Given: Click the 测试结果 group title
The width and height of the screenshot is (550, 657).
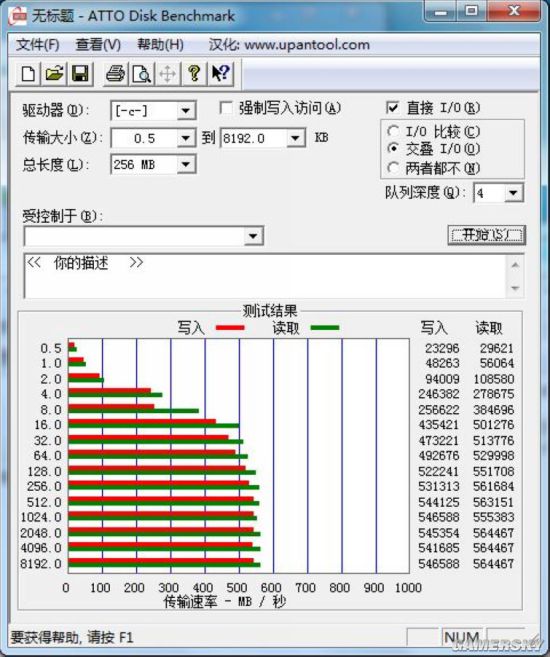Looking at the screenshot, I should pyautogui.click(x=270, y=311).
